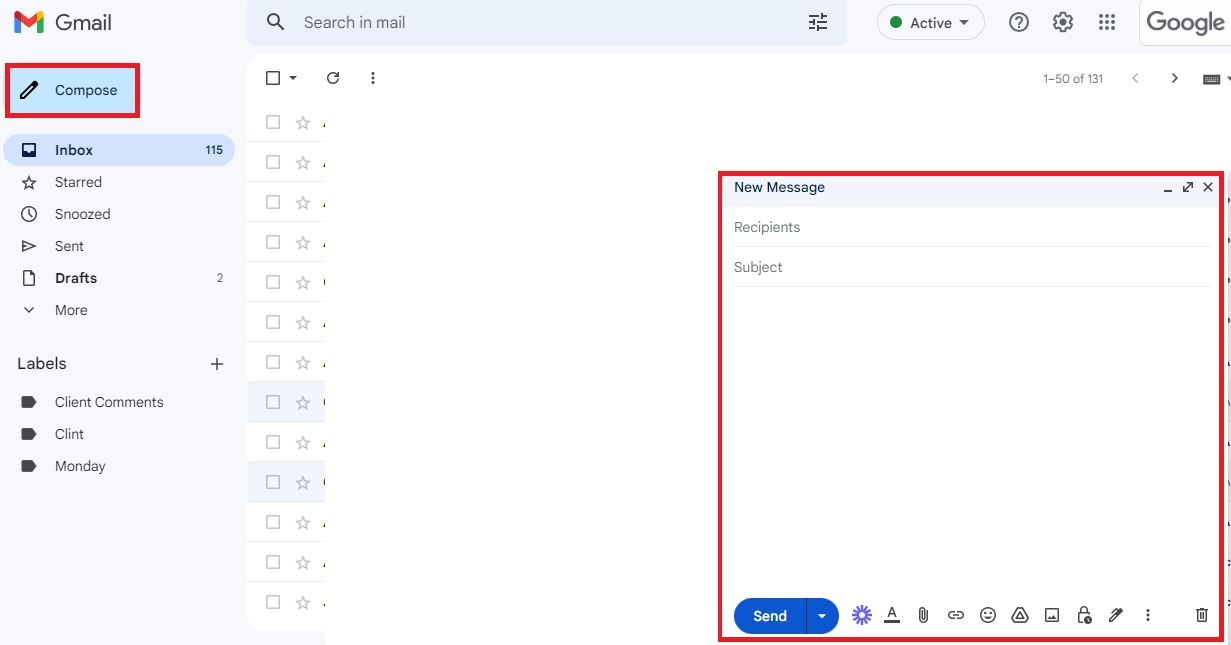
Task: Open the Google apps grid
Action: pos(1107,22)
